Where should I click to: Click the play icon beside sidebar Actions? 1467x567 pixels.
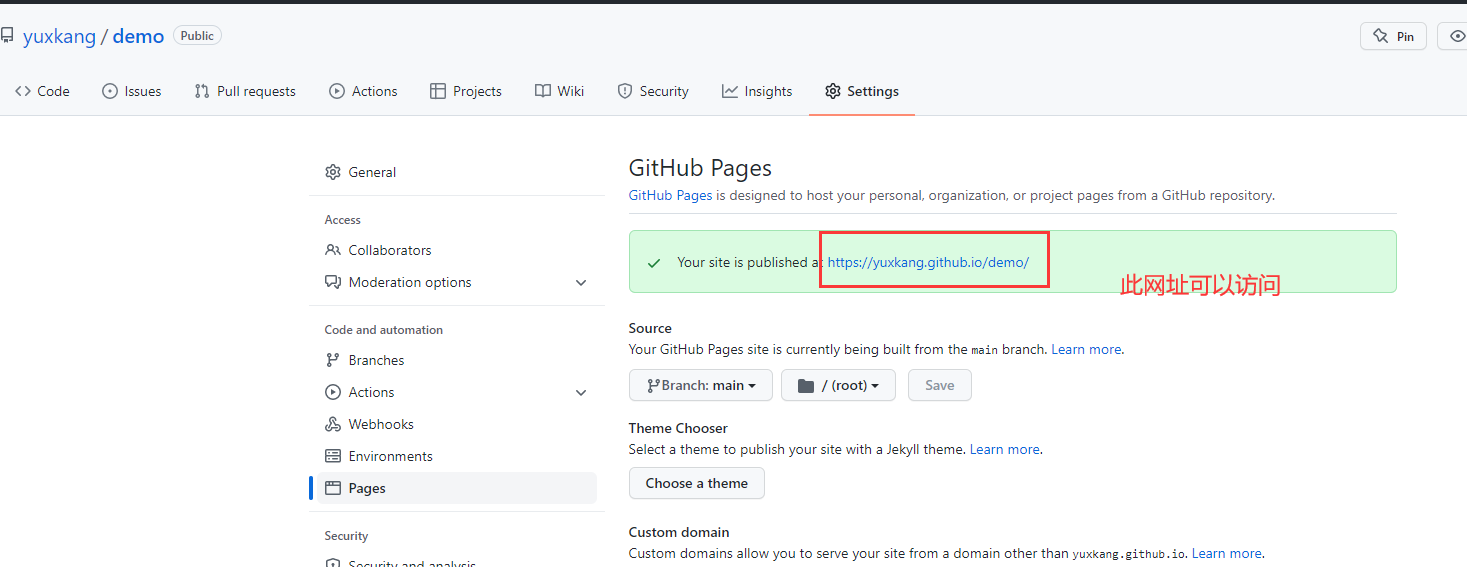[x=333, y=392]
